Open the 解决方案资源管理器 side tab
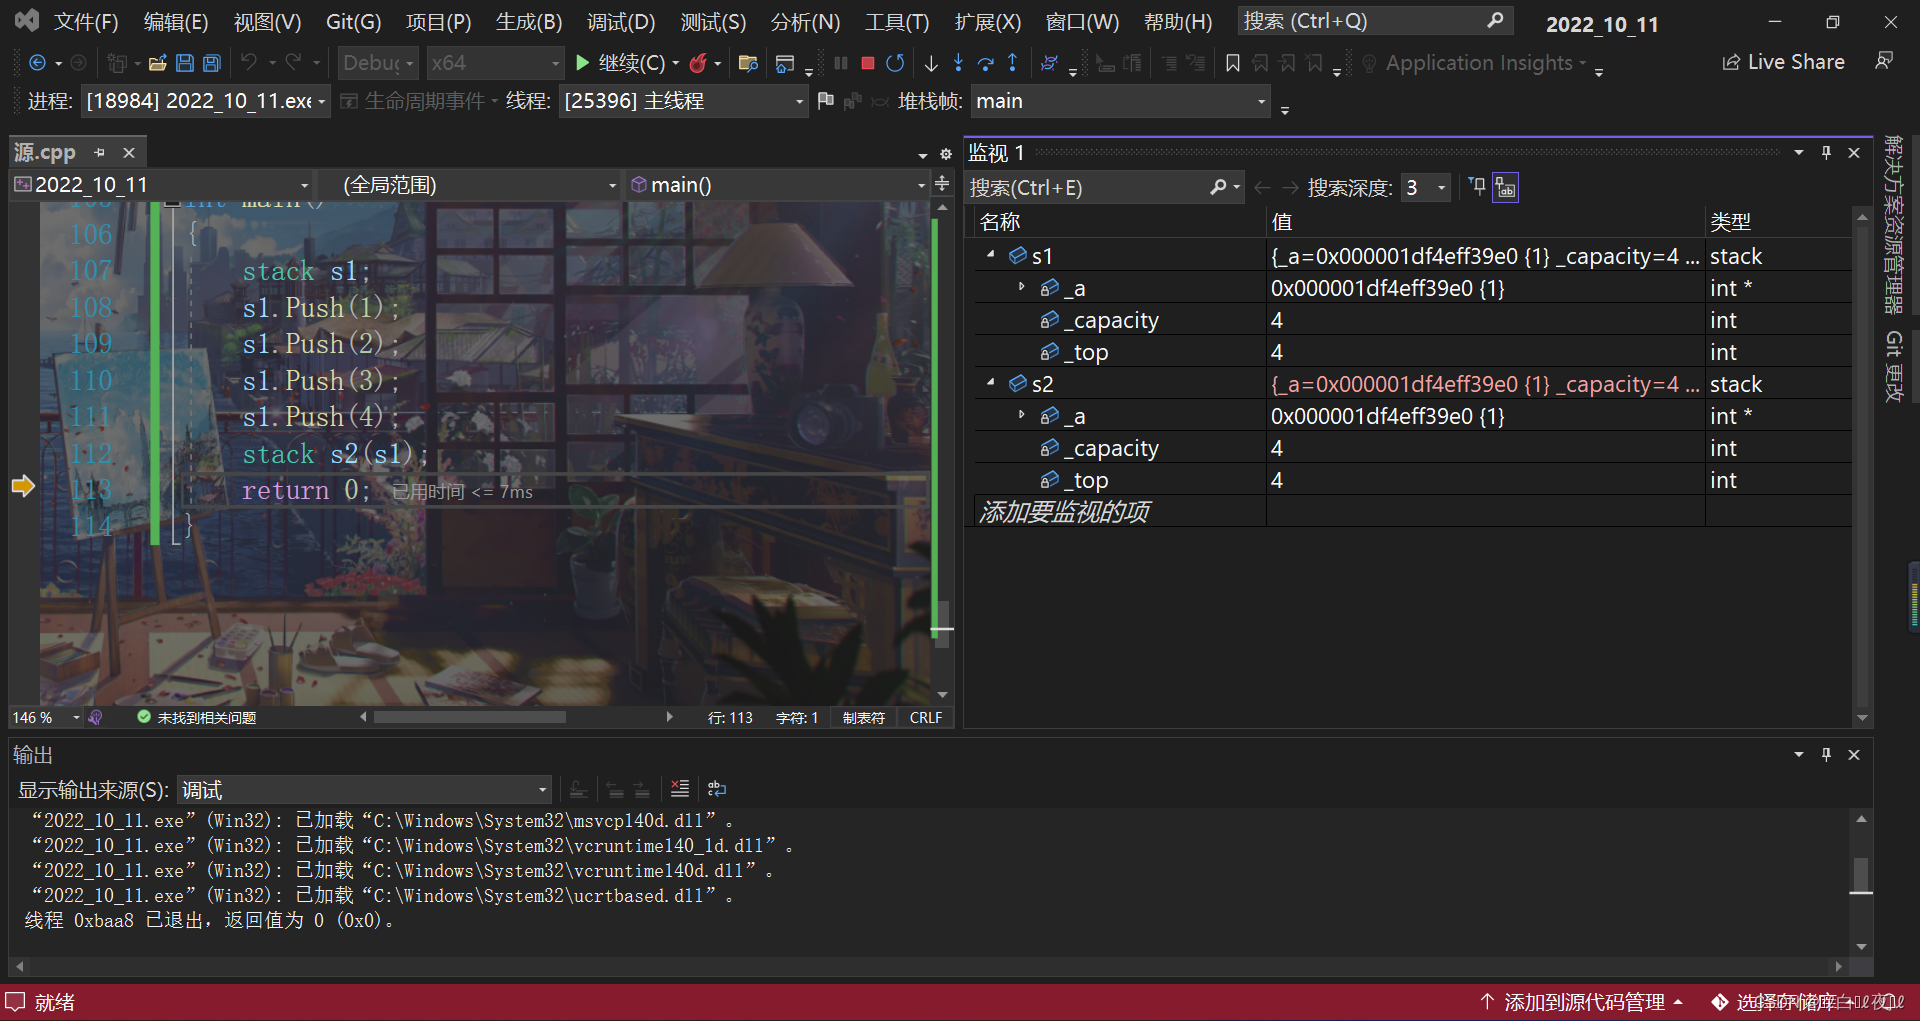Viewport: 1920px width, 1021px height. pos(1893,224)
